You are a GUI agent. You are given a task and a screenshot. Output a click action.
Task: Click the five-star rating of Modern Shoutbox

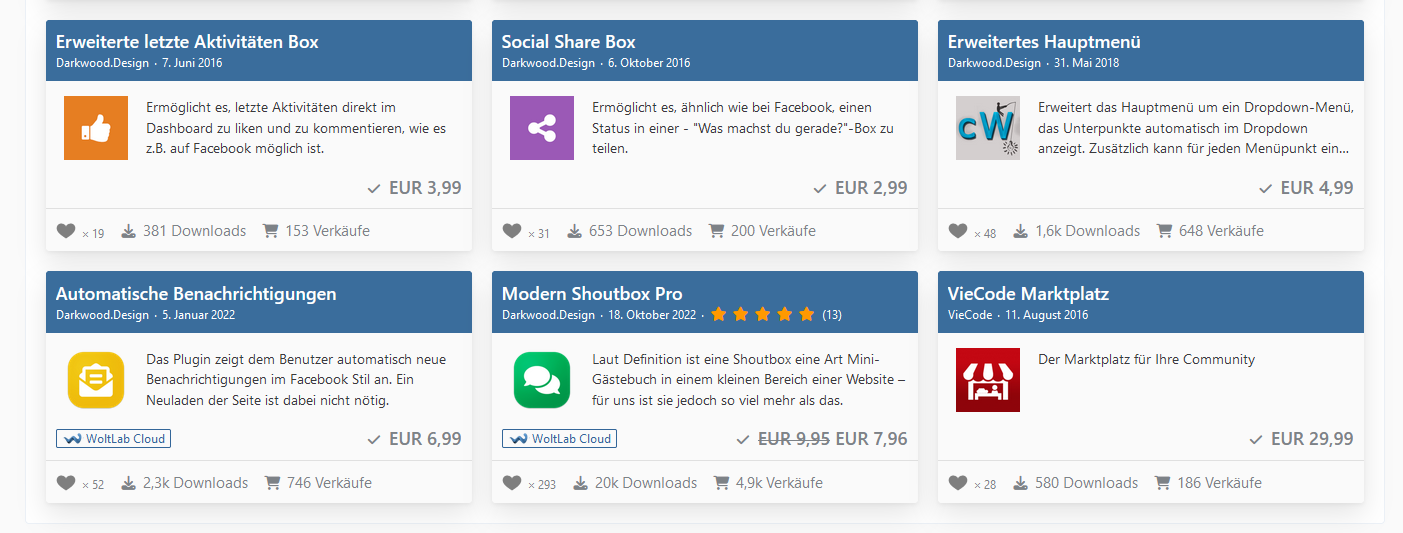763,315
